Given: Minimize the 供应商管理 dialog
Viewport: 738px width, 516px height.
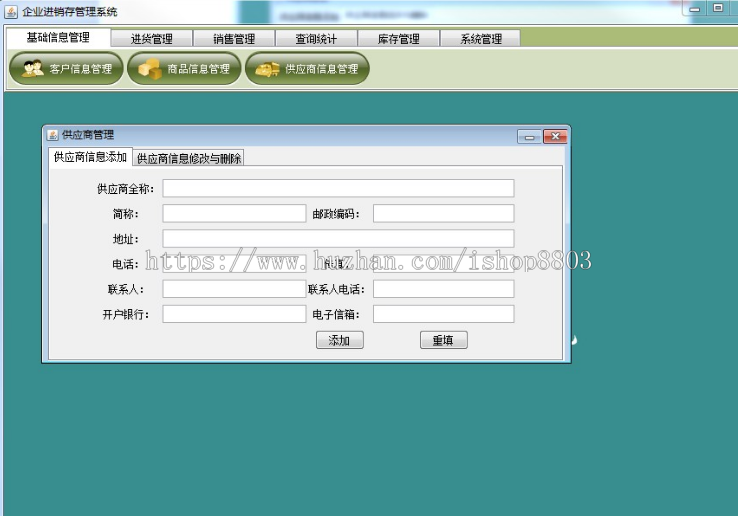Looking at the screenshot, I should pyautogui.click(x=529, y=137).
